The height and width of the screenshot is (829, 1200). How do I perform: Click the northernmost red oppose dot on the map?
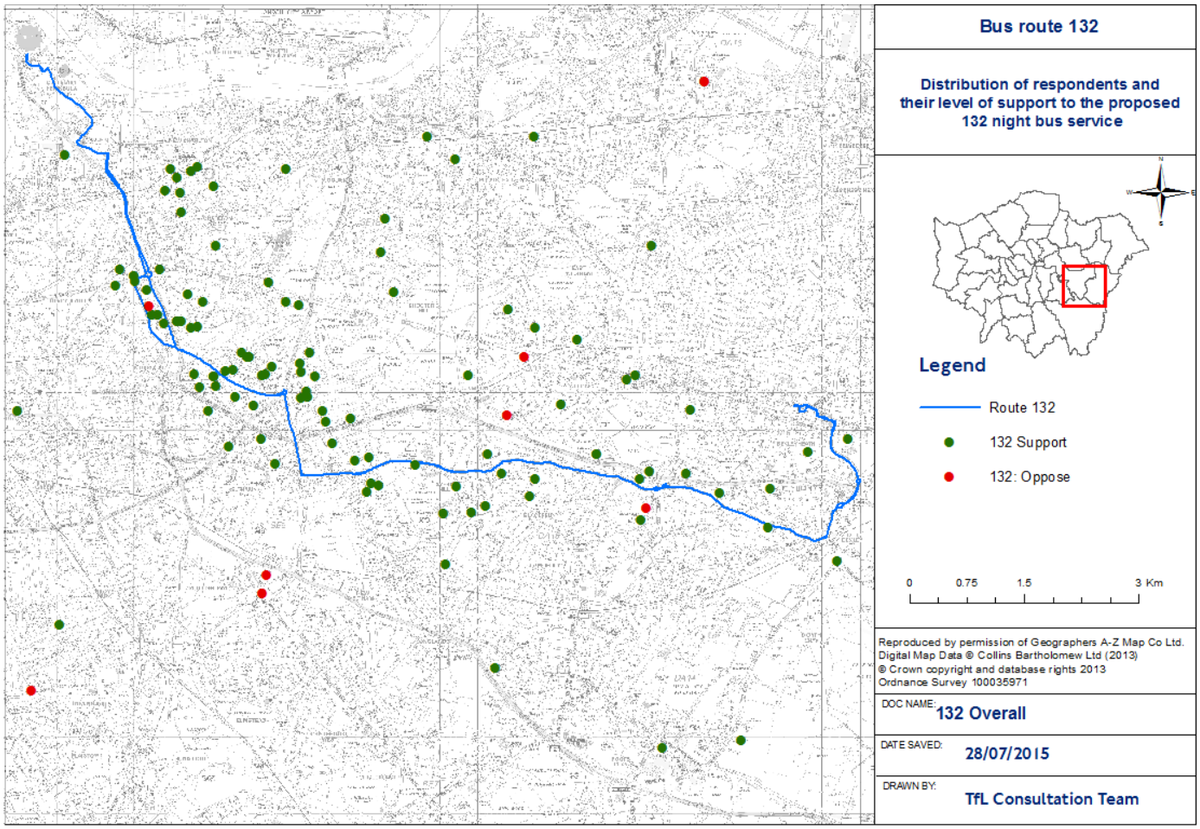coord(704,81)
